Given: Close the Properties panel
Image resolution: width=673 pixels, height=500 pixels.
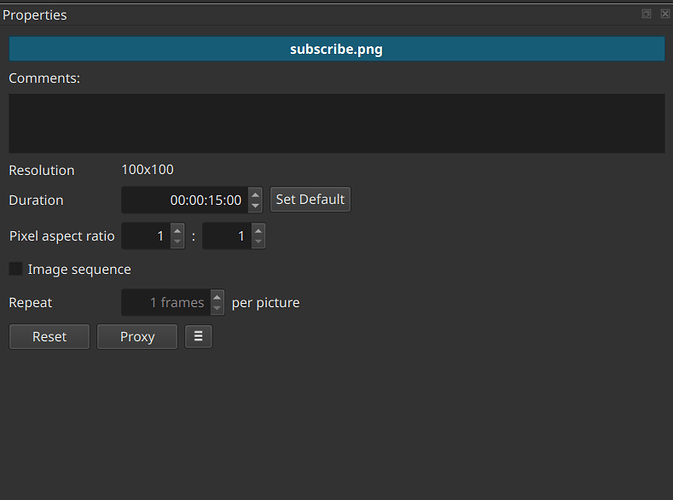Looking at the screenshot, I should (x=664, y=14).
